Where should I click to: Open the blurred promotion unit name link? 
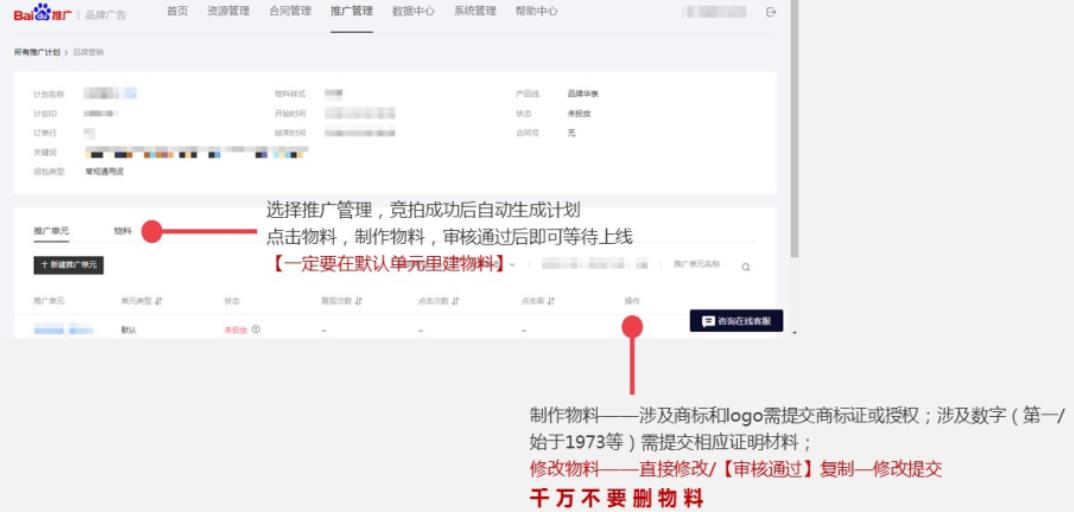point(64,331)
